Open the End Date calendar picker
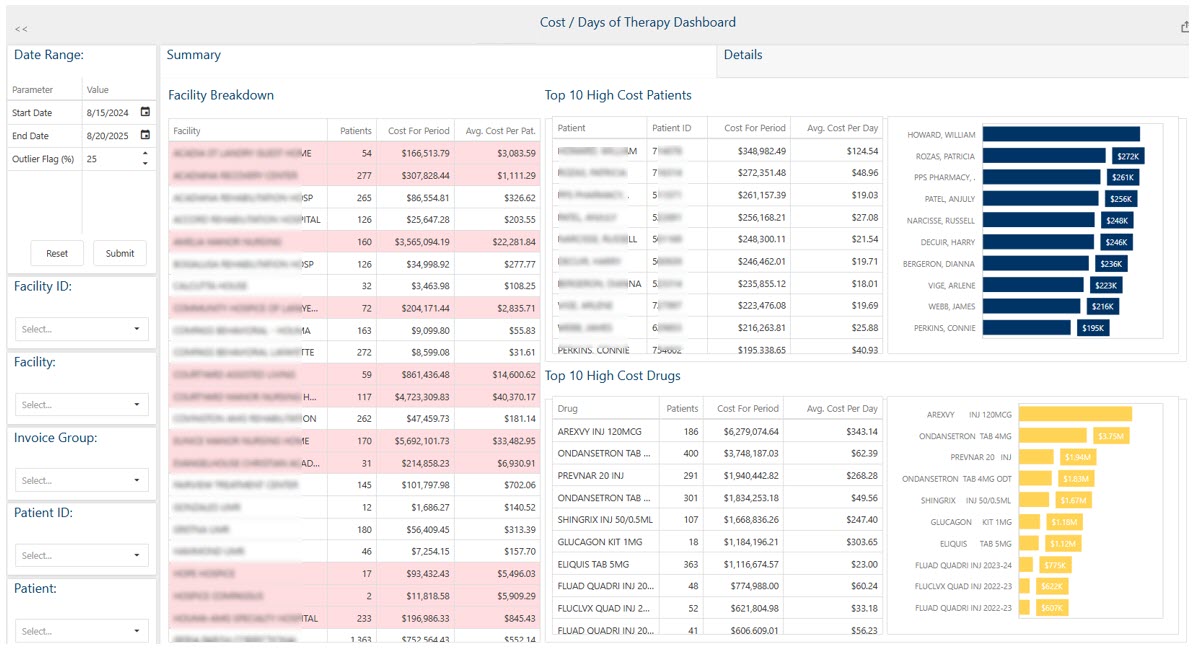The width and height of the screenshot is (1198, 650). coord(145,135)
